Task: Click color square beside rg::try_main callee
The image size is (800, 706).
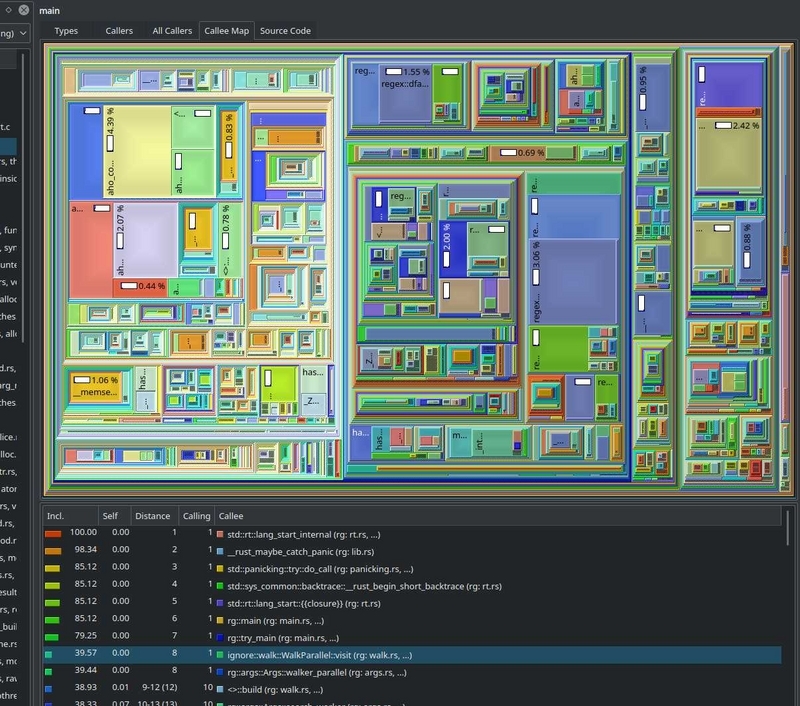Action: pyautogui.click(x=220, y=638)
